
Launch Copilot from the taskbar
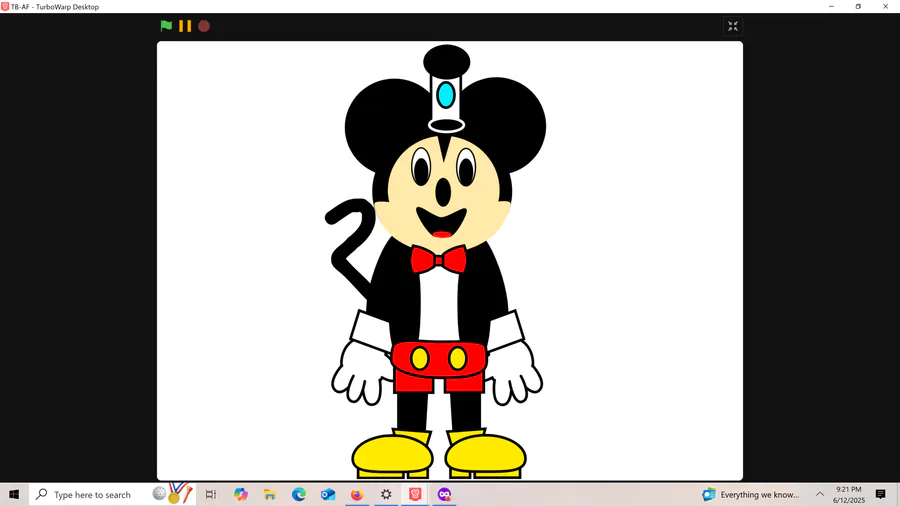tap(240, 494)
